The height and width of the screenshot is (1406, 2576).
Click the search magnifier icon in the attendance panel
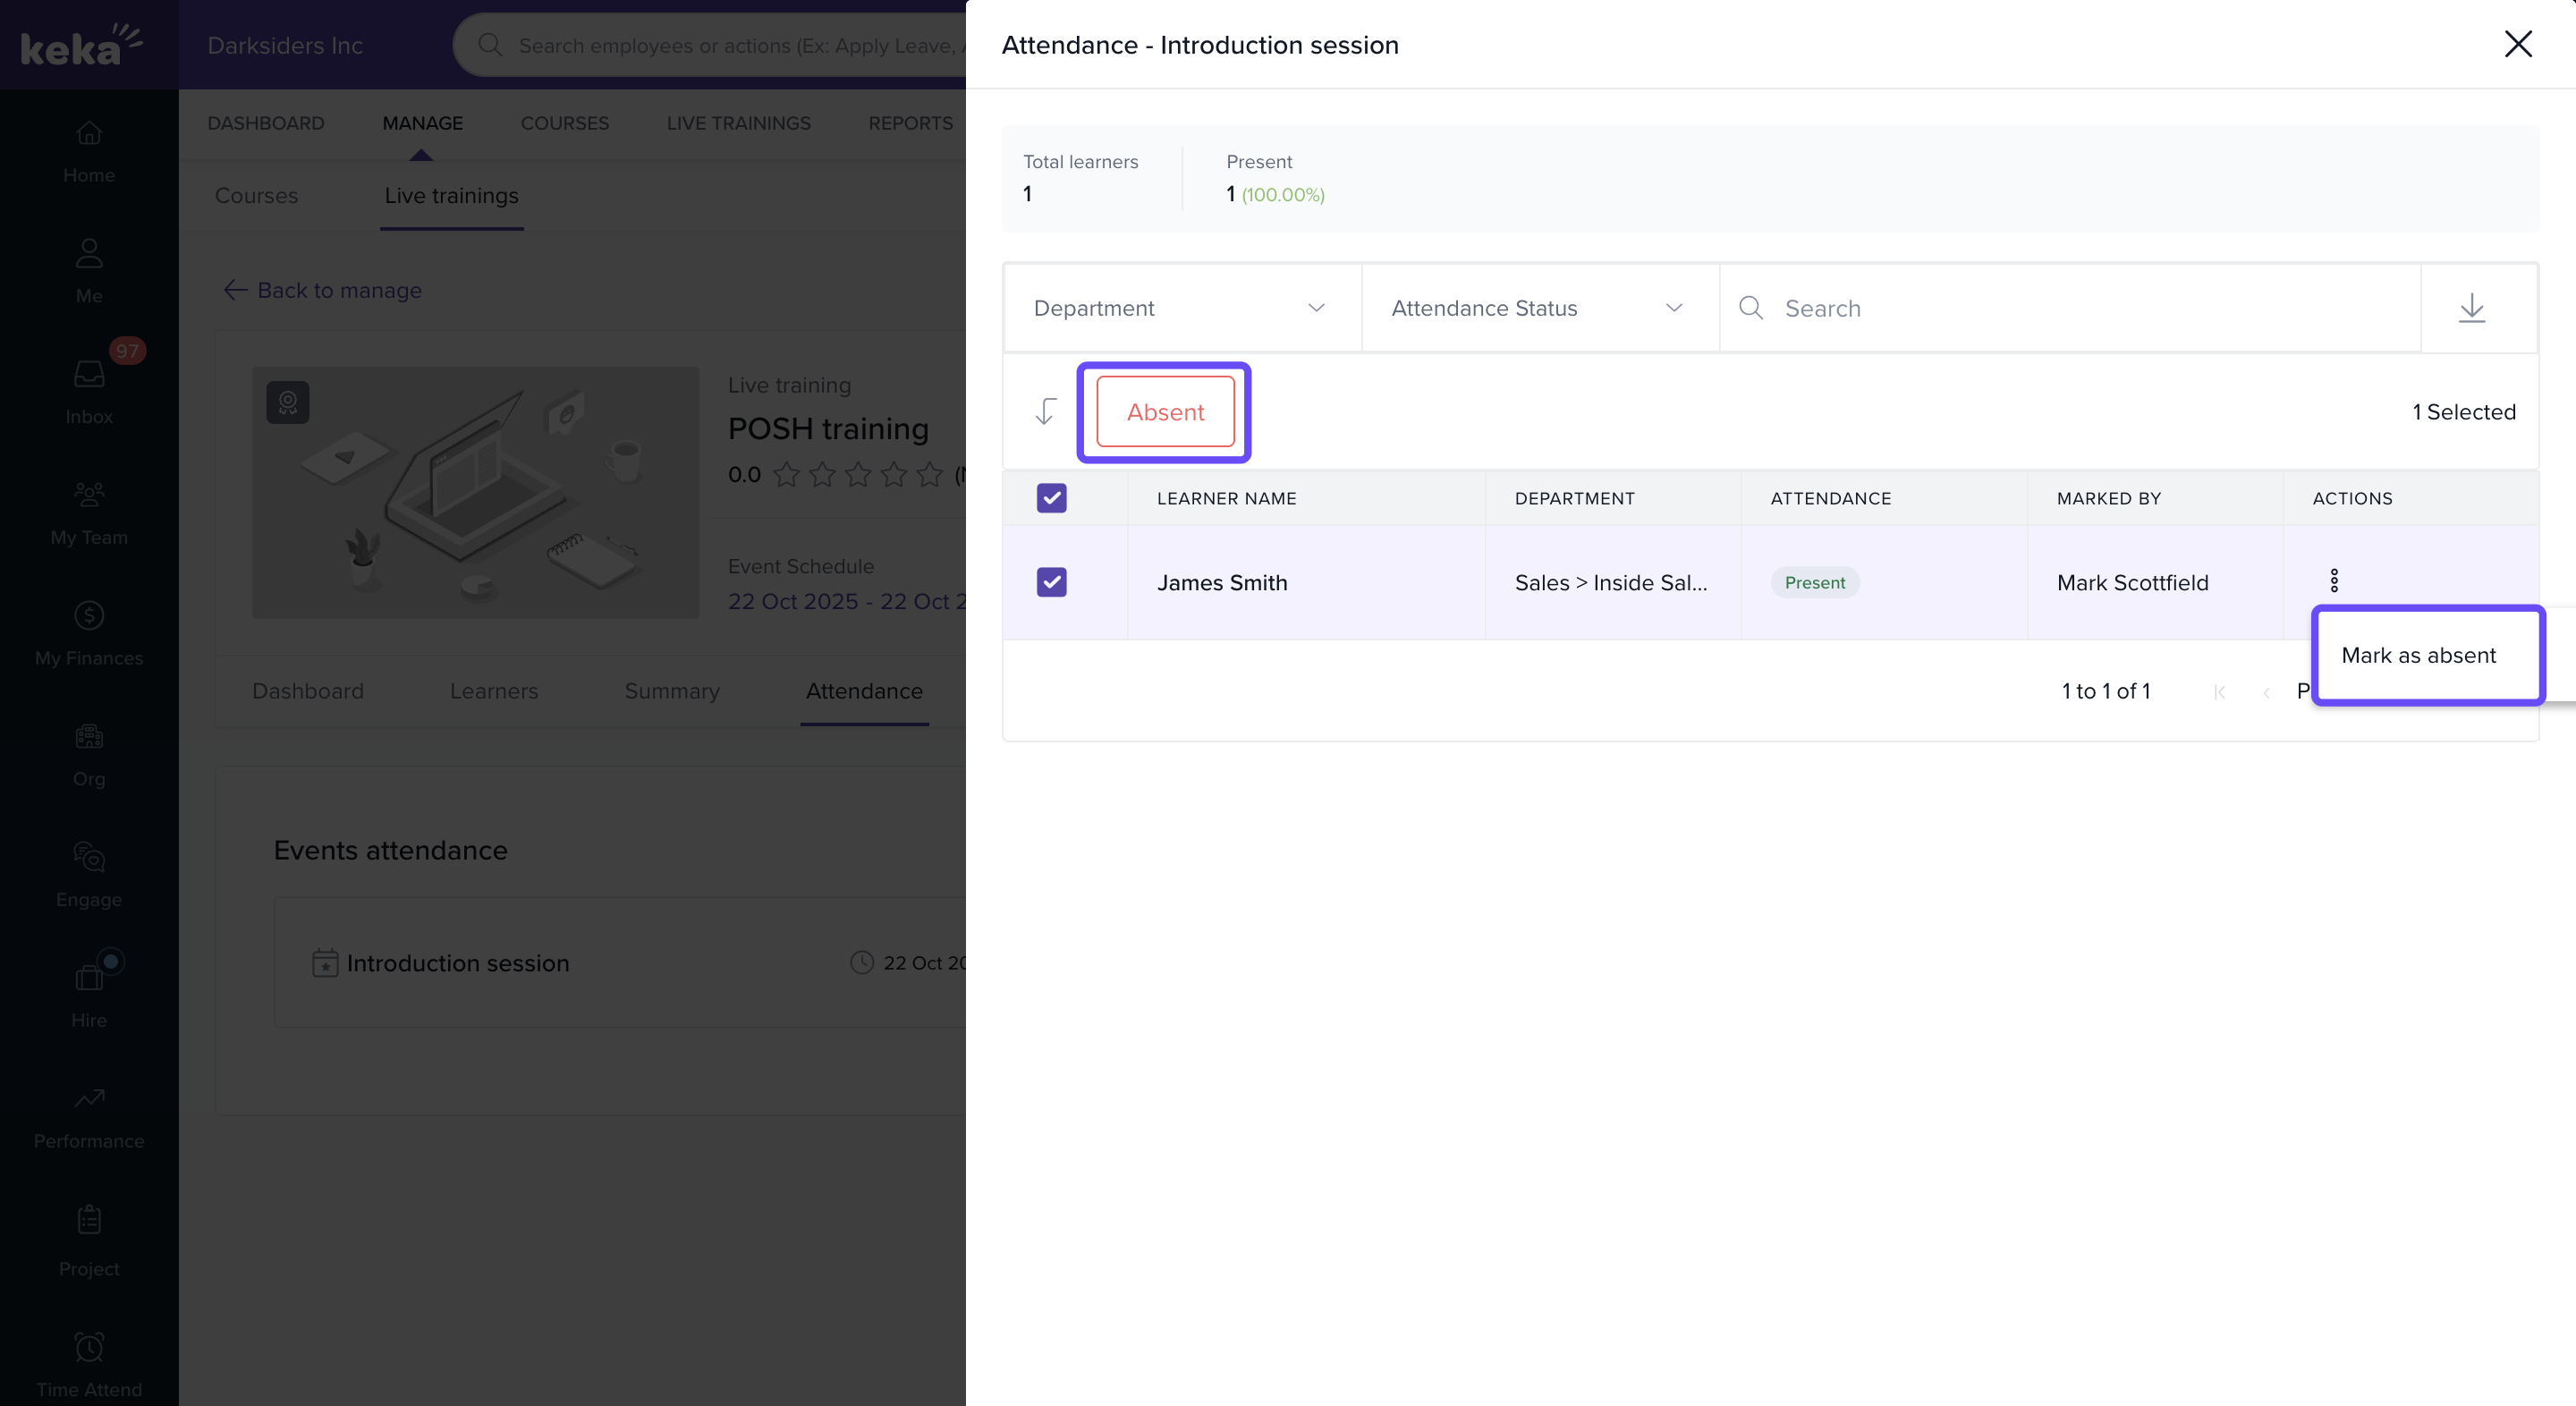click(1750, 308)
